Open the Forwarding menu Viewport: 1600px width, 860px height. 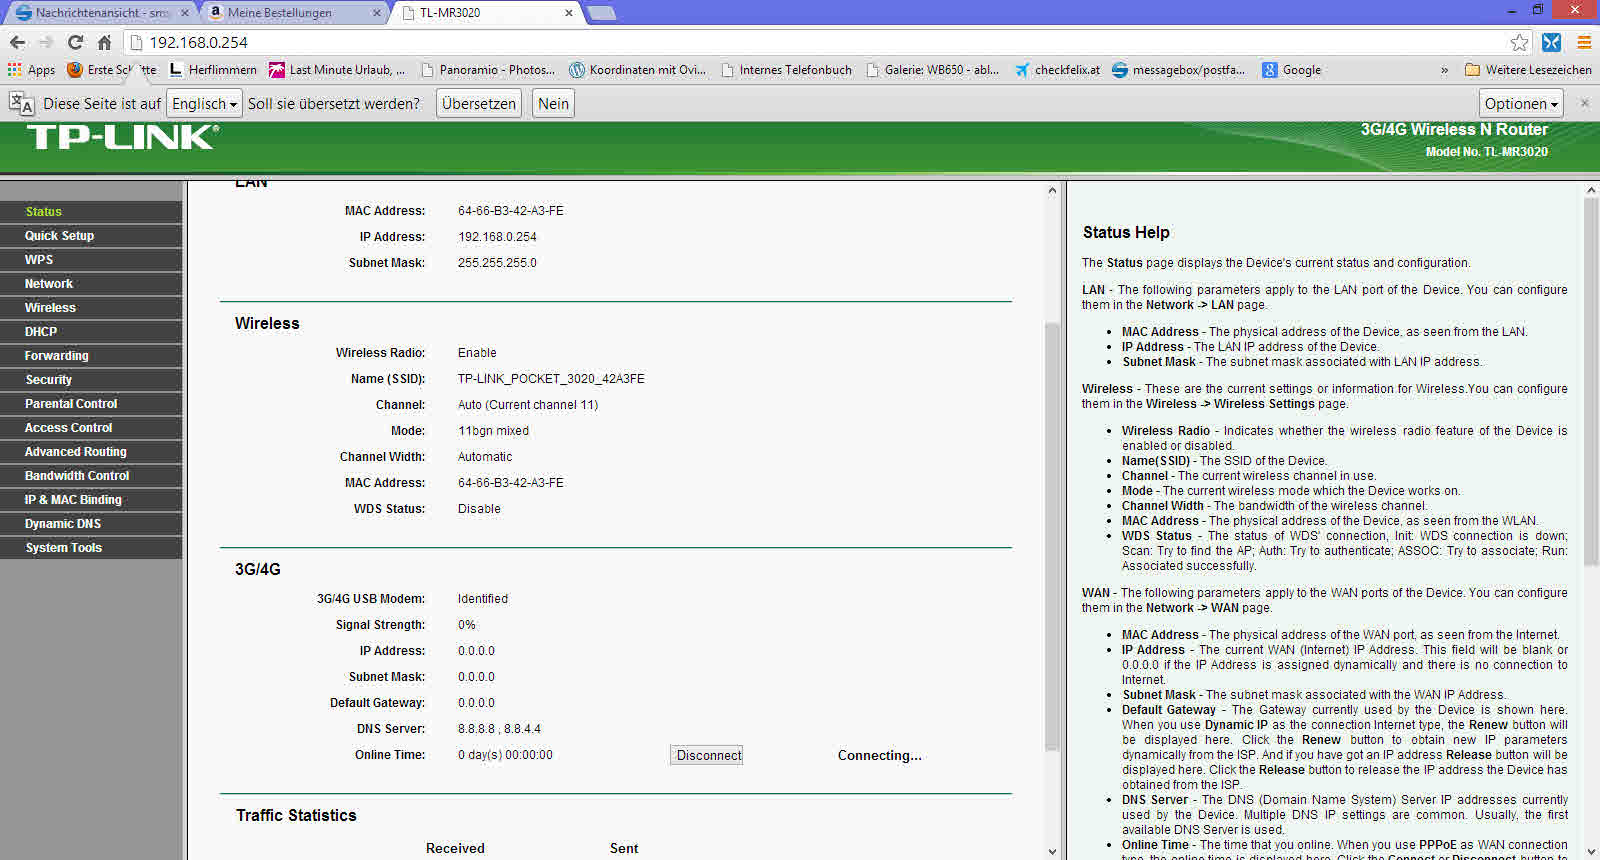tap(91, 356)
